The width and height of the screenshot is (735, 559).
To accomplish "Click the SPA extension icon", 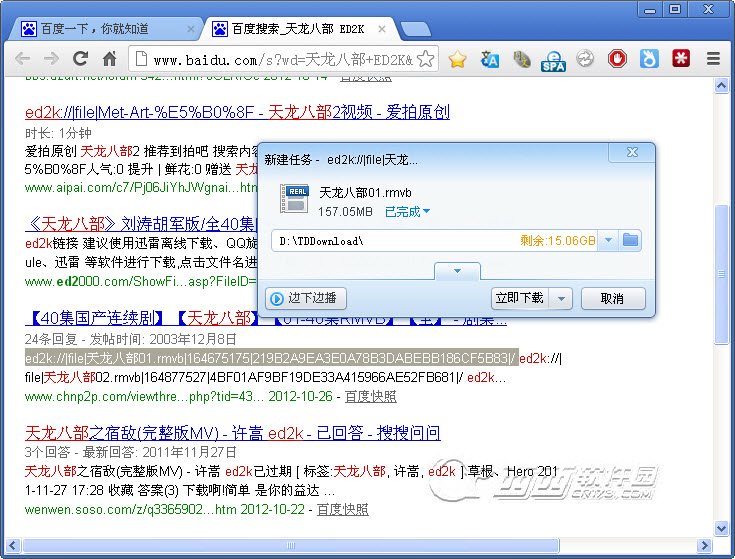I will point(553,60).
